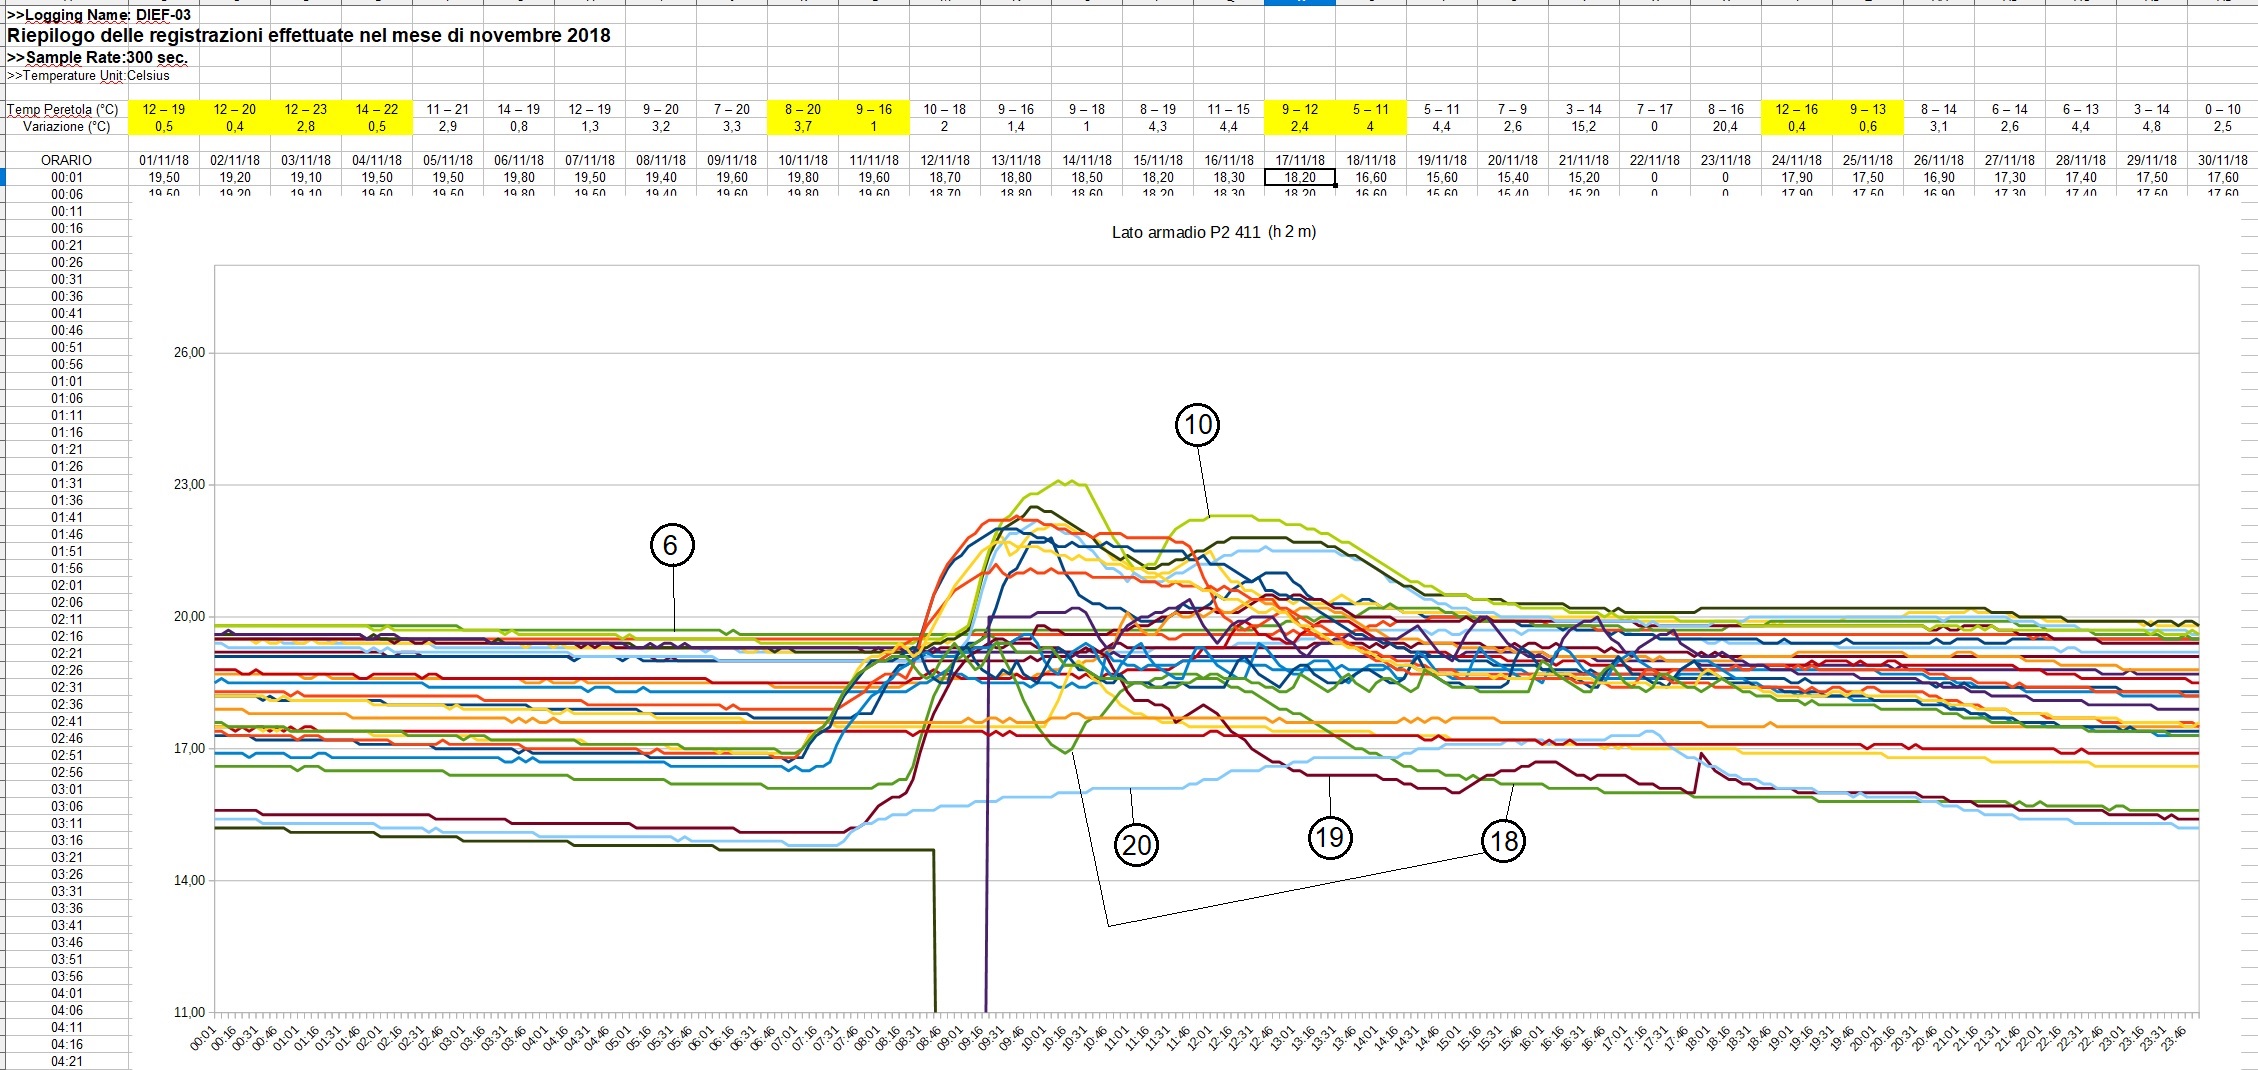Click the 'Temperature Unit:Celsius' cell
Screen dimensions: 2258x1070
[x=89, y=76]
